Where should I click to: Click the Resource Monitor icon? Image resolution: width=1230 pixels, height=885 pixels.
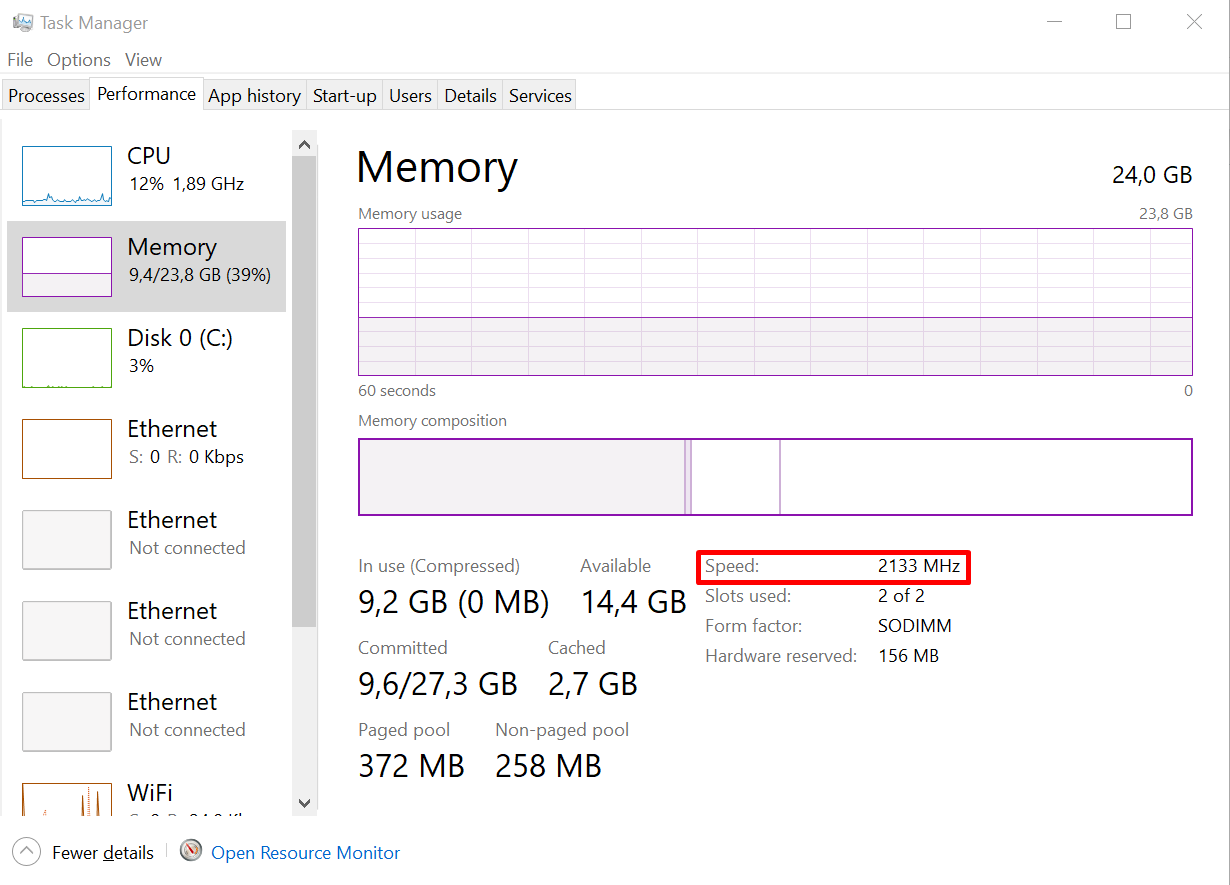[191, 852]
